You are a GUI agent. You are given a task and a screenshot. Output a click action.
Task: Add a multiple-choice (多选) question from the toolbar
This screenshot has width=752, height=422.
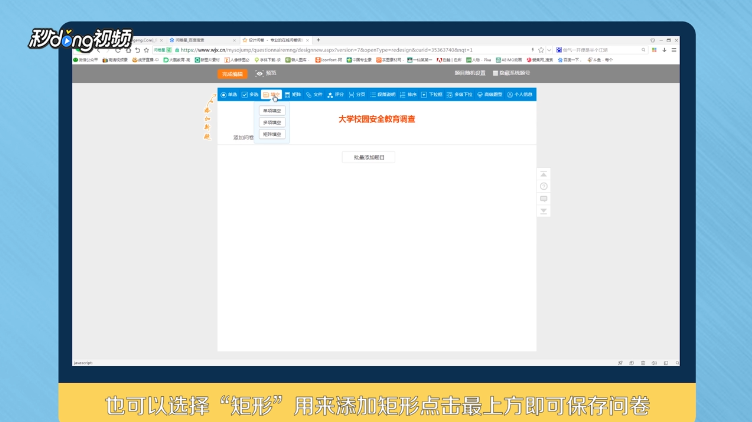[x=250, y=95]
